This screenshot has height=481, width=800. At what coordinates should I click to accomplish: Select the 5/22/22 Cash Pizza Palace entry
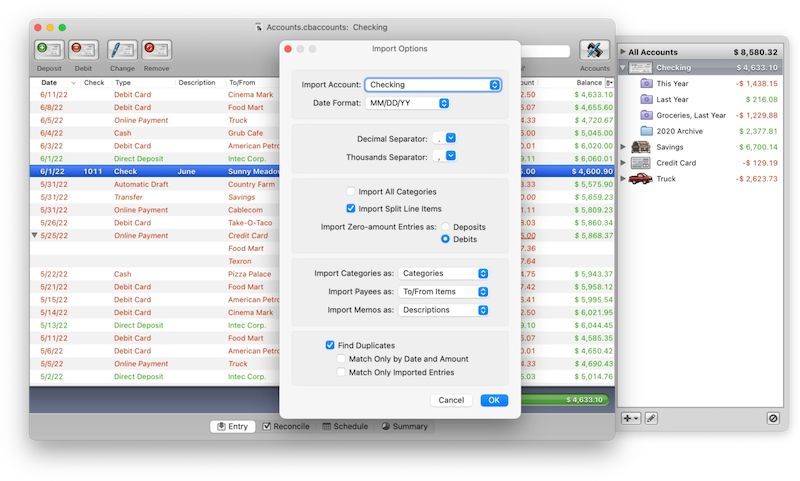click(155, 274)
